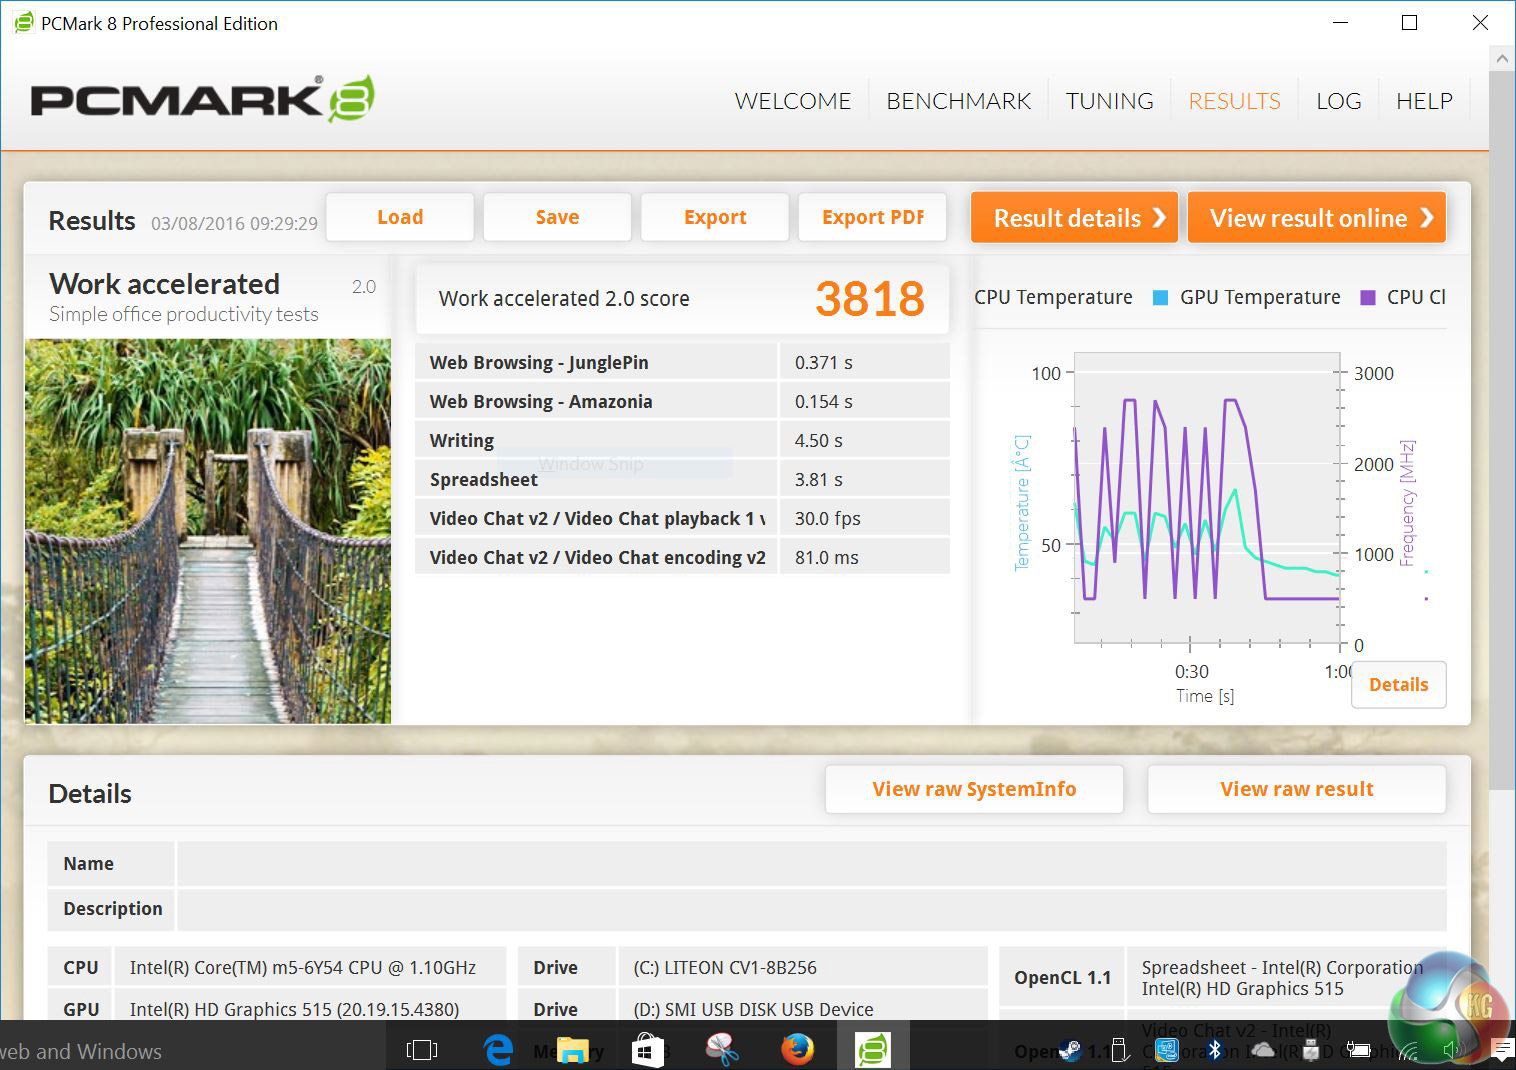Image resolution: width=1516 pixels, height=1070 pixels.
Task: Click the CPU Clock purple legend swatch
Action: (1368, 298)
